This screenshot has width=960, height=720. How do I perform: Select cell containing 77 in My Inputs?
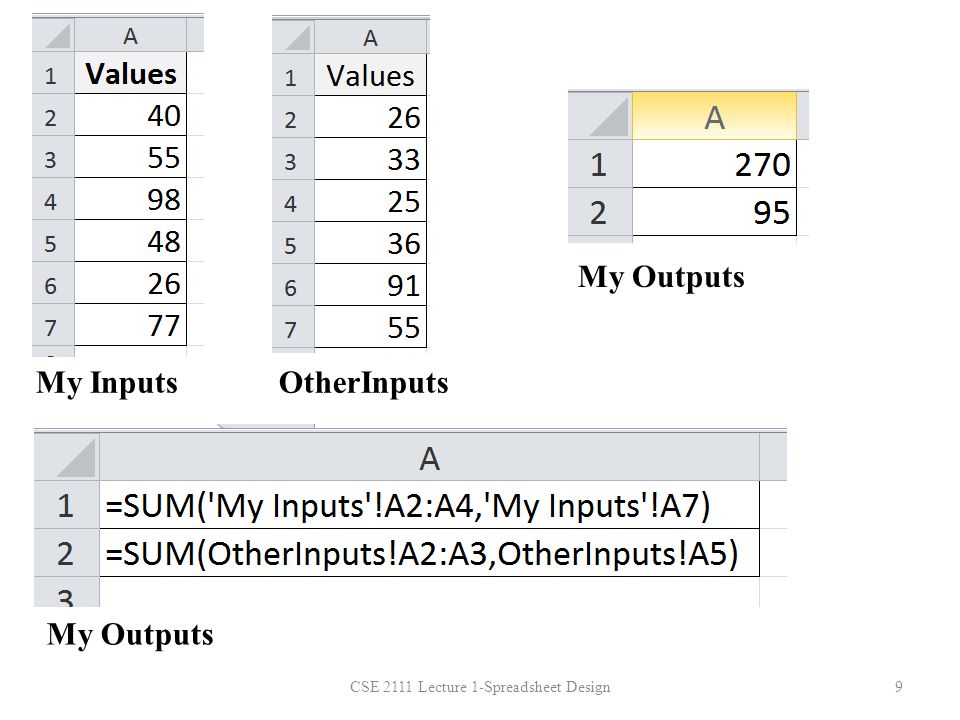130,325
